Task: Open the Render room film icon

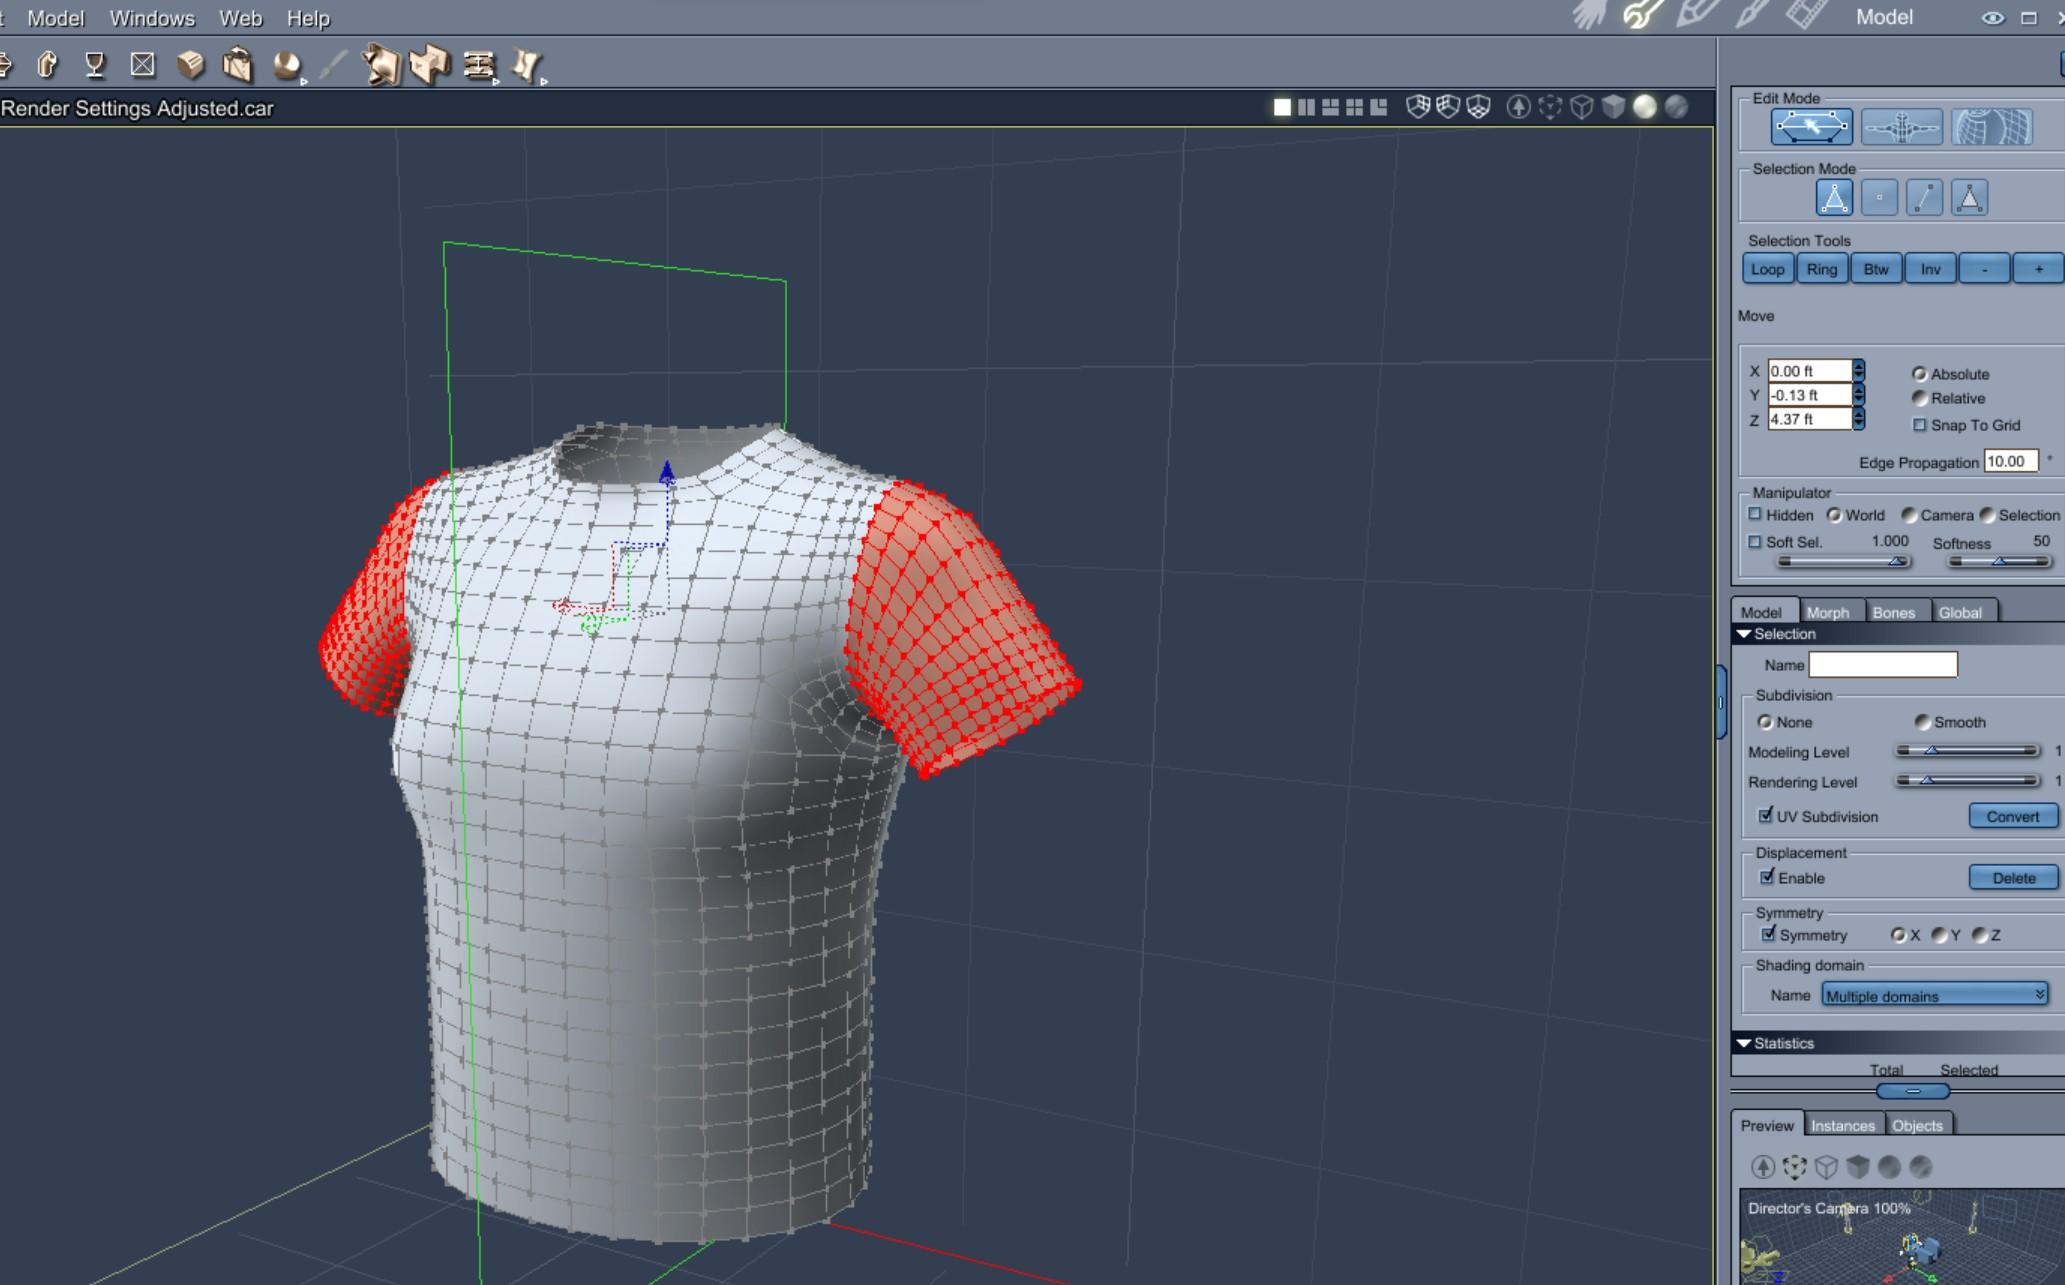Action: (x=1807, y=14)
